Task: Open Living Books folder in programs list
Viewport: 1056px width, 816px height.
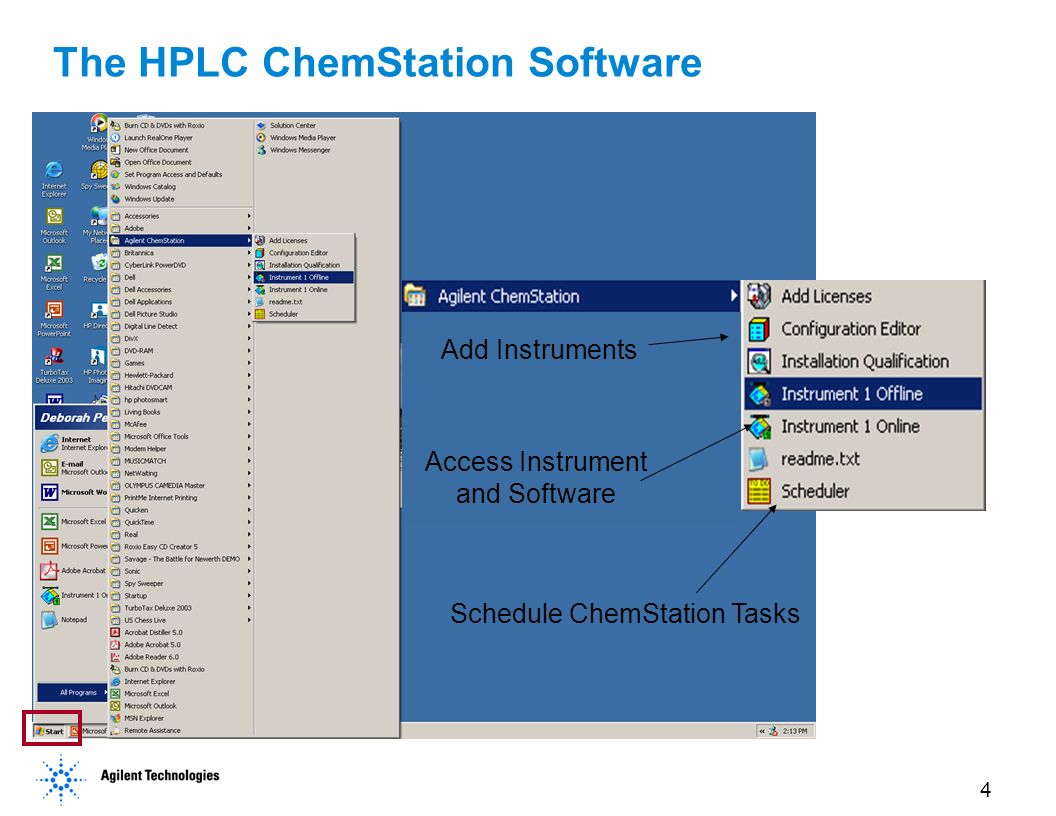Action: (180, 412)
